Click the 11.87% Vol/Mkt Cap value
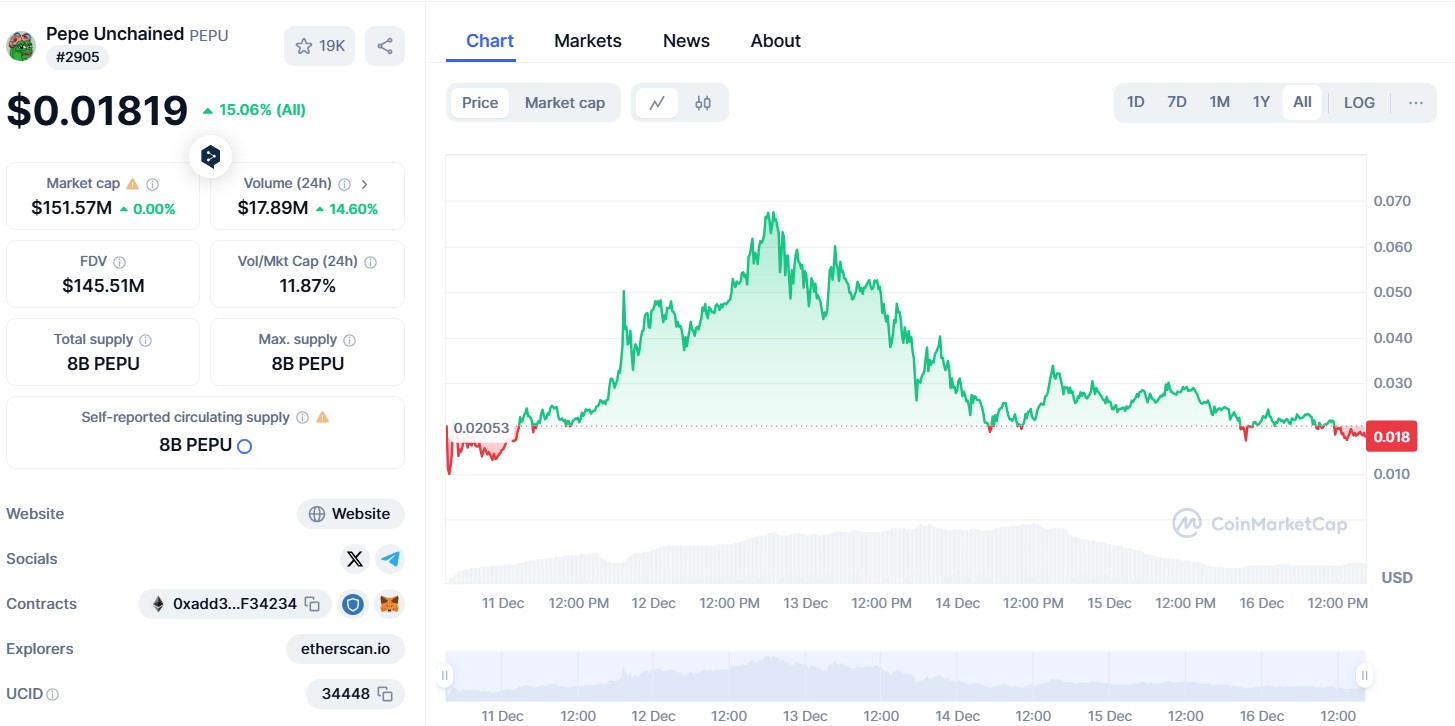This screenshot has height=726, width=1455. point(307,286)
